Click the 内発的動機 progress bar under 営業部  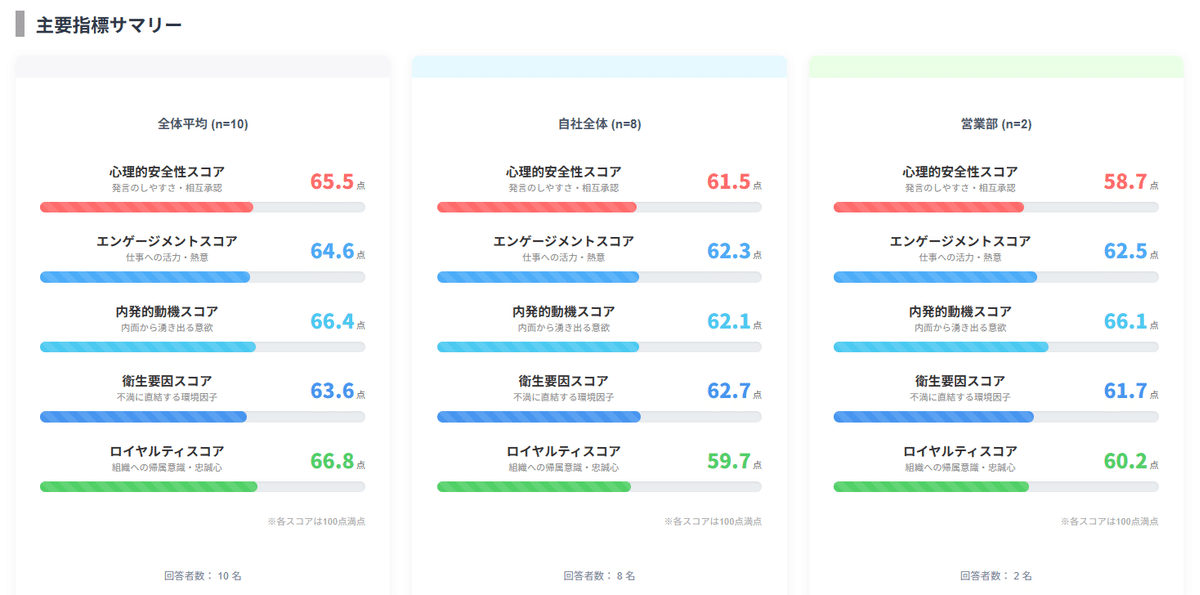coord(941,347)
